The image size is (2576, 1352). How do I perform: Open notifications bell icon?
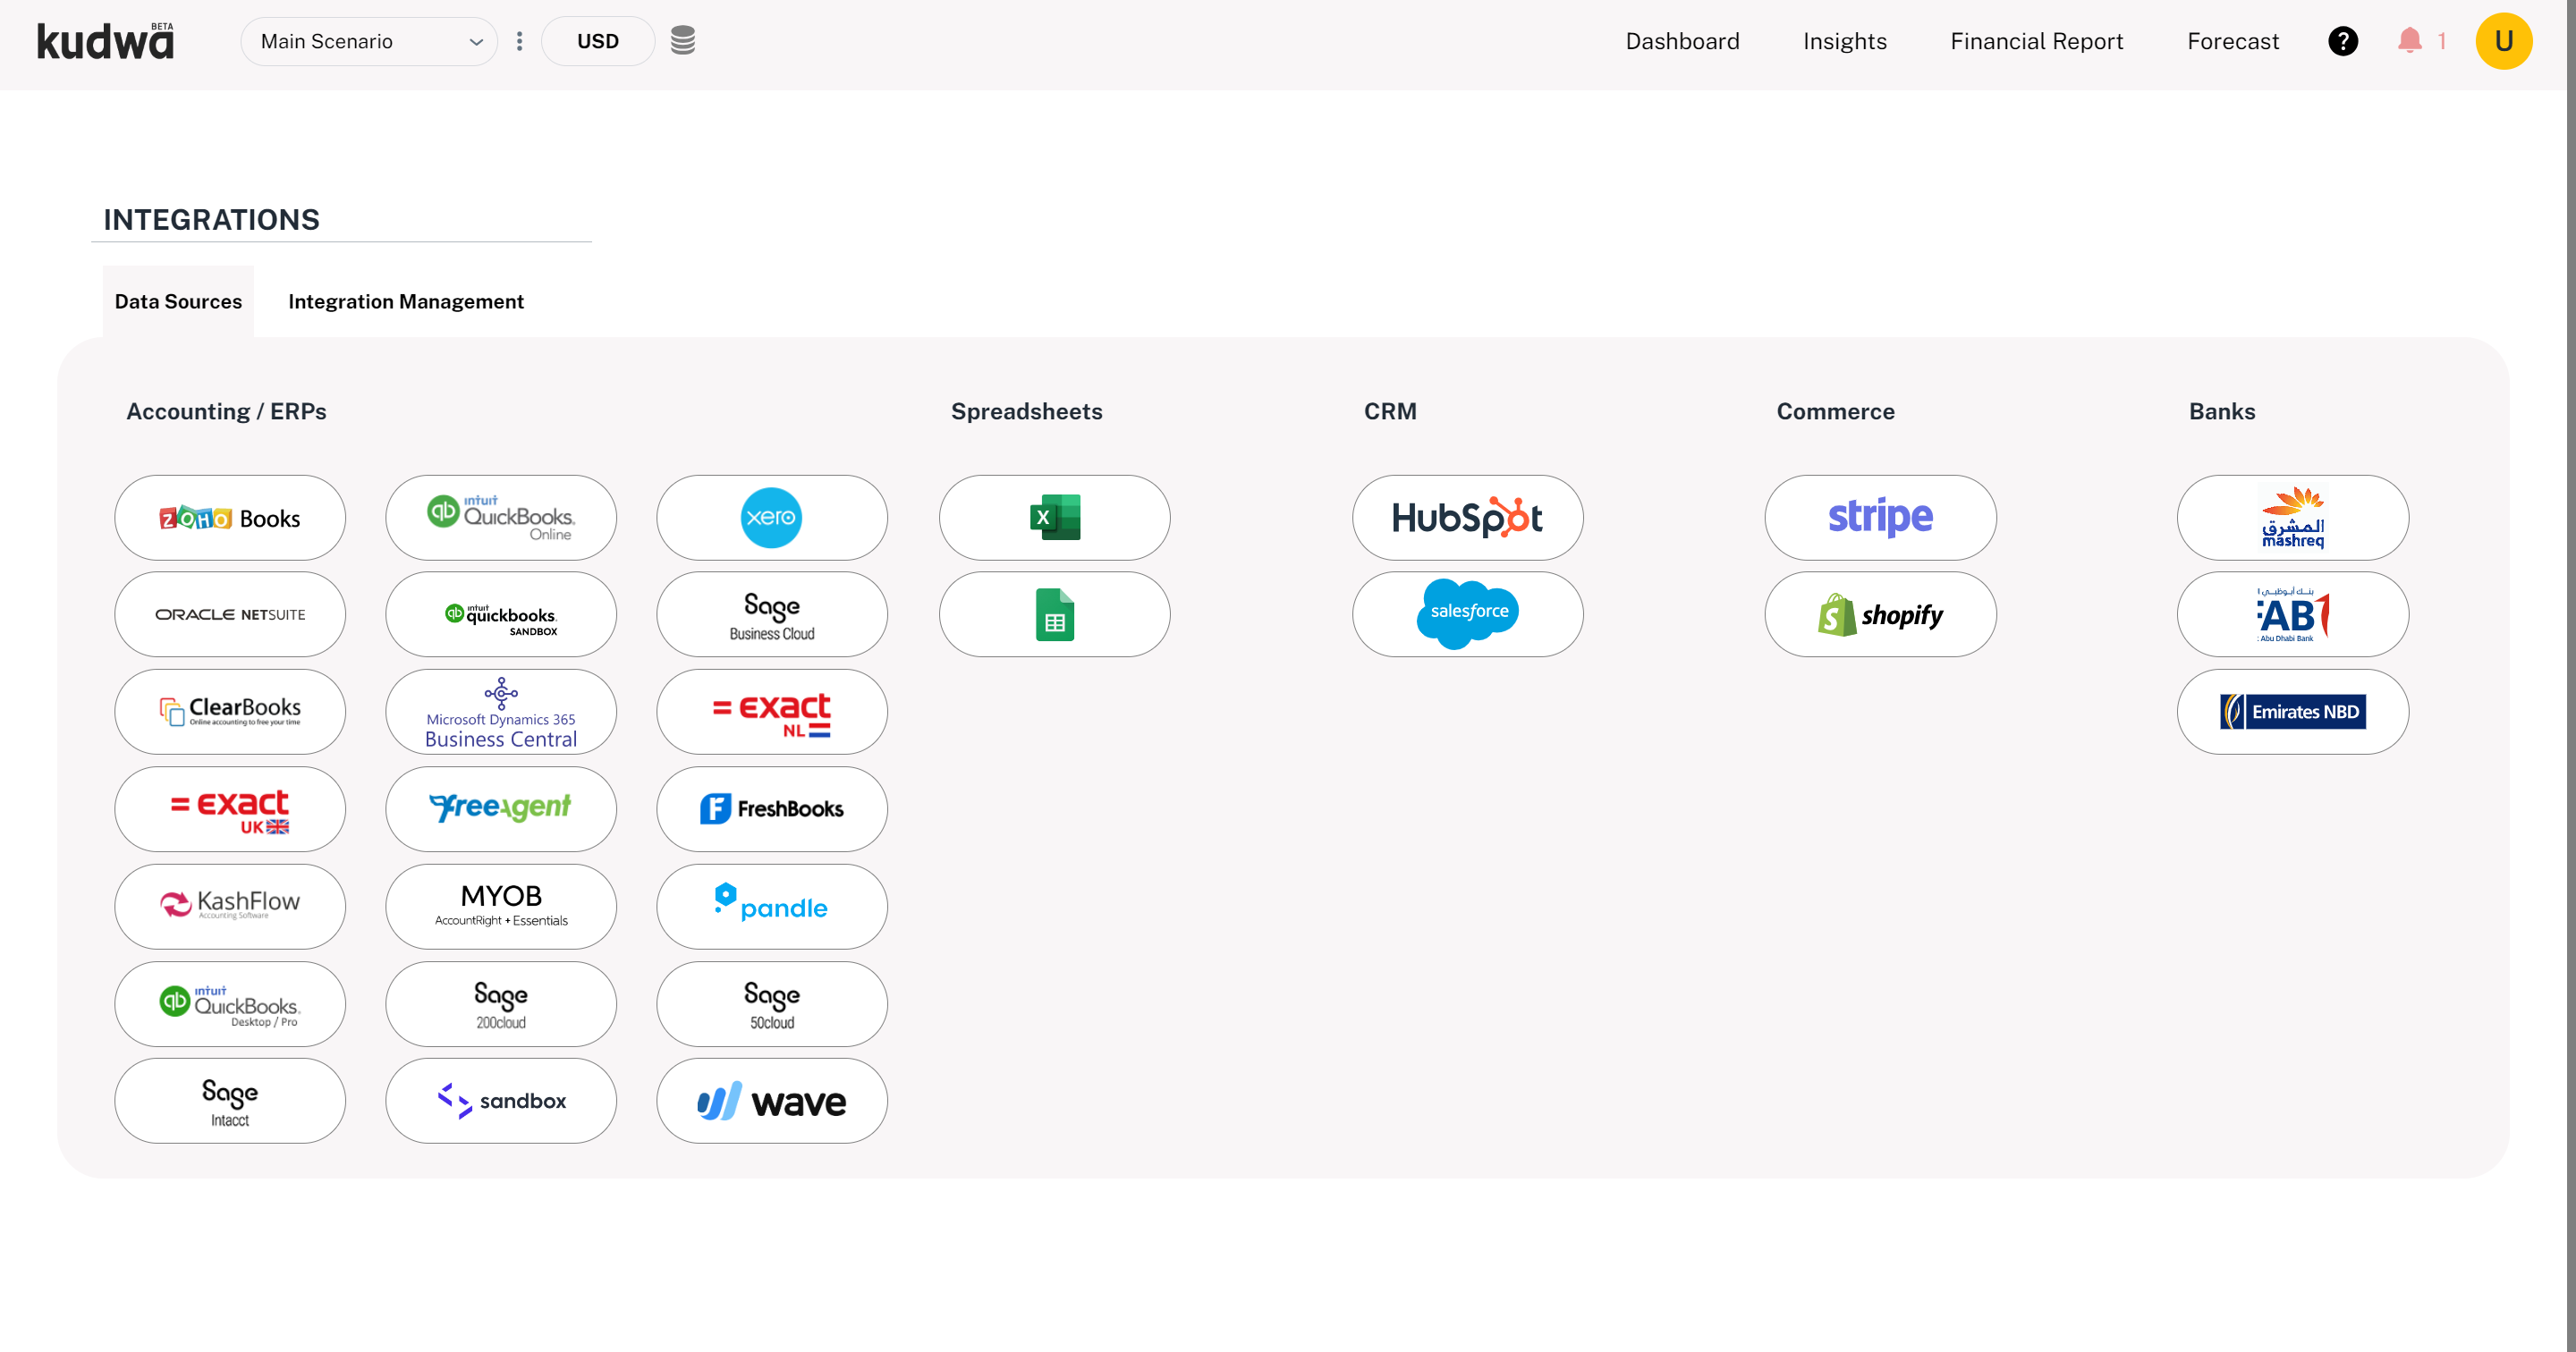(2409, 41)
